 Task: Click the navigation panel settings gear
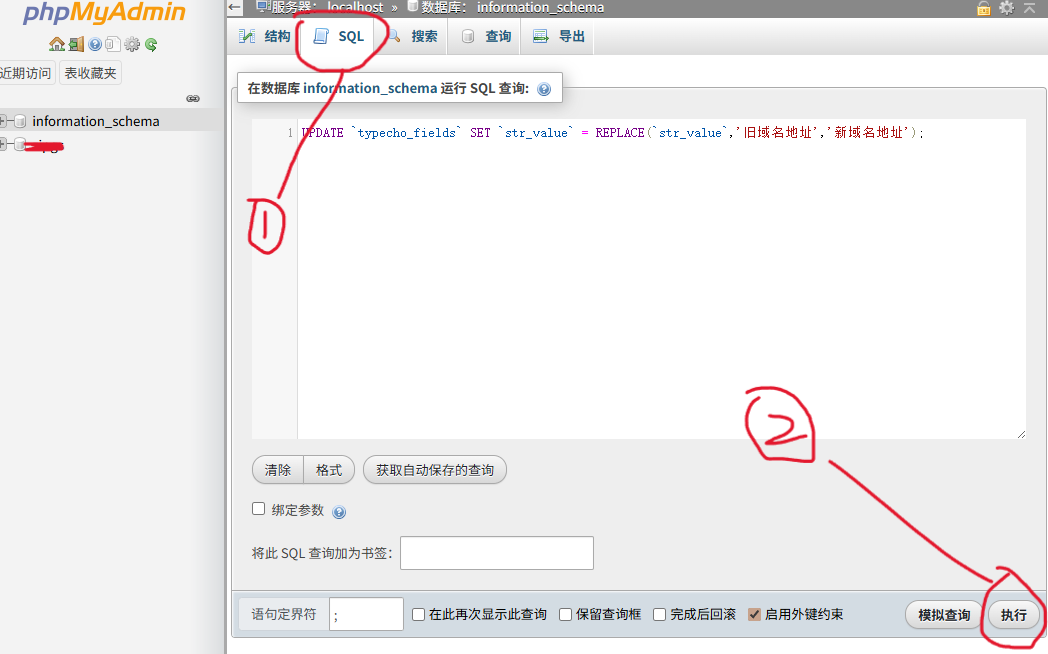tap(132, 44)
